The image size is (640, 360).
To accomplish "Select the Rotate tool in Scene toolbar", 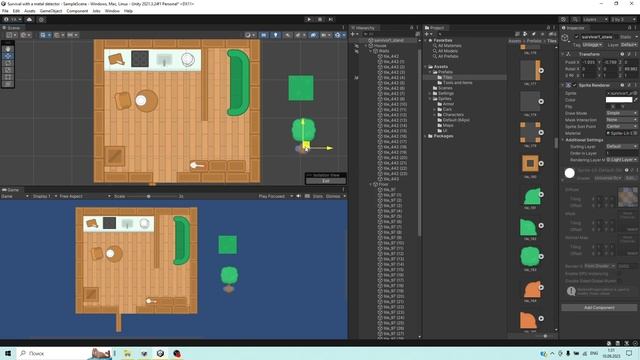I will tap(8, 63).
